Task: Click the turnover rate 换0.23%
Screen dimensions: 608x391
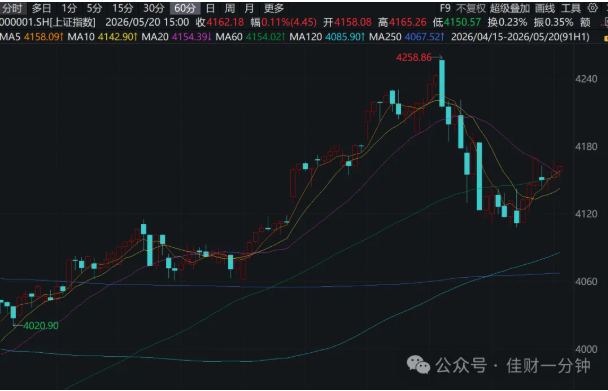Action: 507,22
